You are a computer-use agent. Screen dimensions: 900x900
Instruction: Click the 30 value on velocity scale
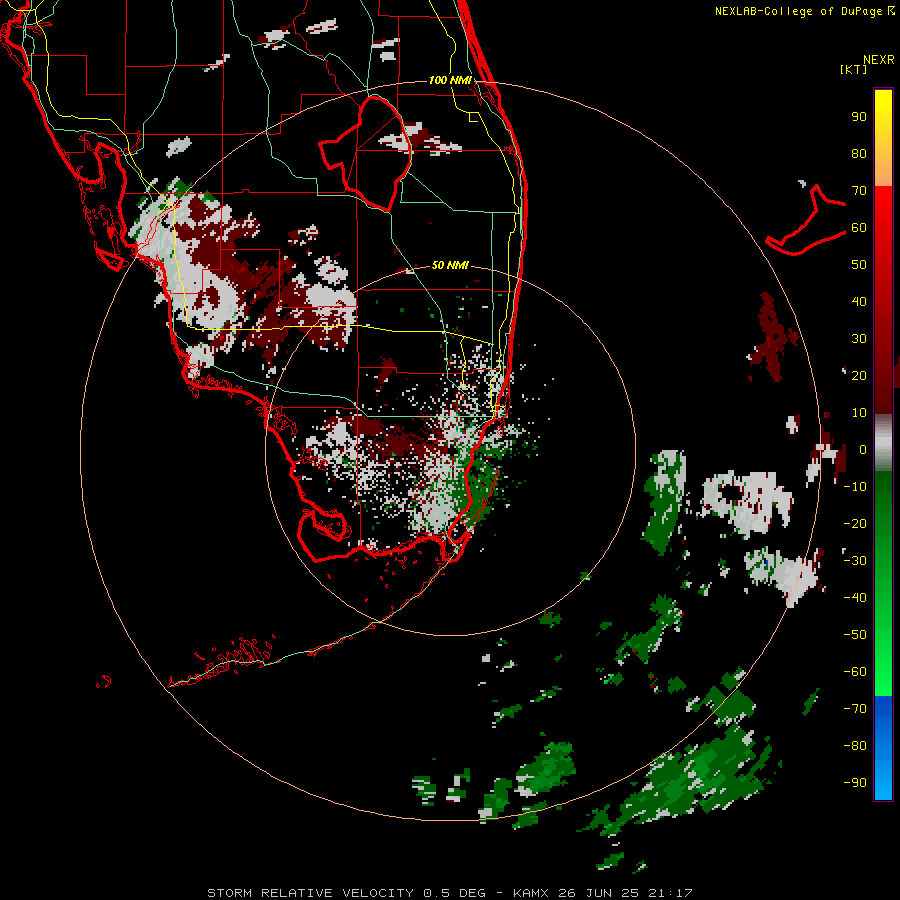[x=859, y=339]
